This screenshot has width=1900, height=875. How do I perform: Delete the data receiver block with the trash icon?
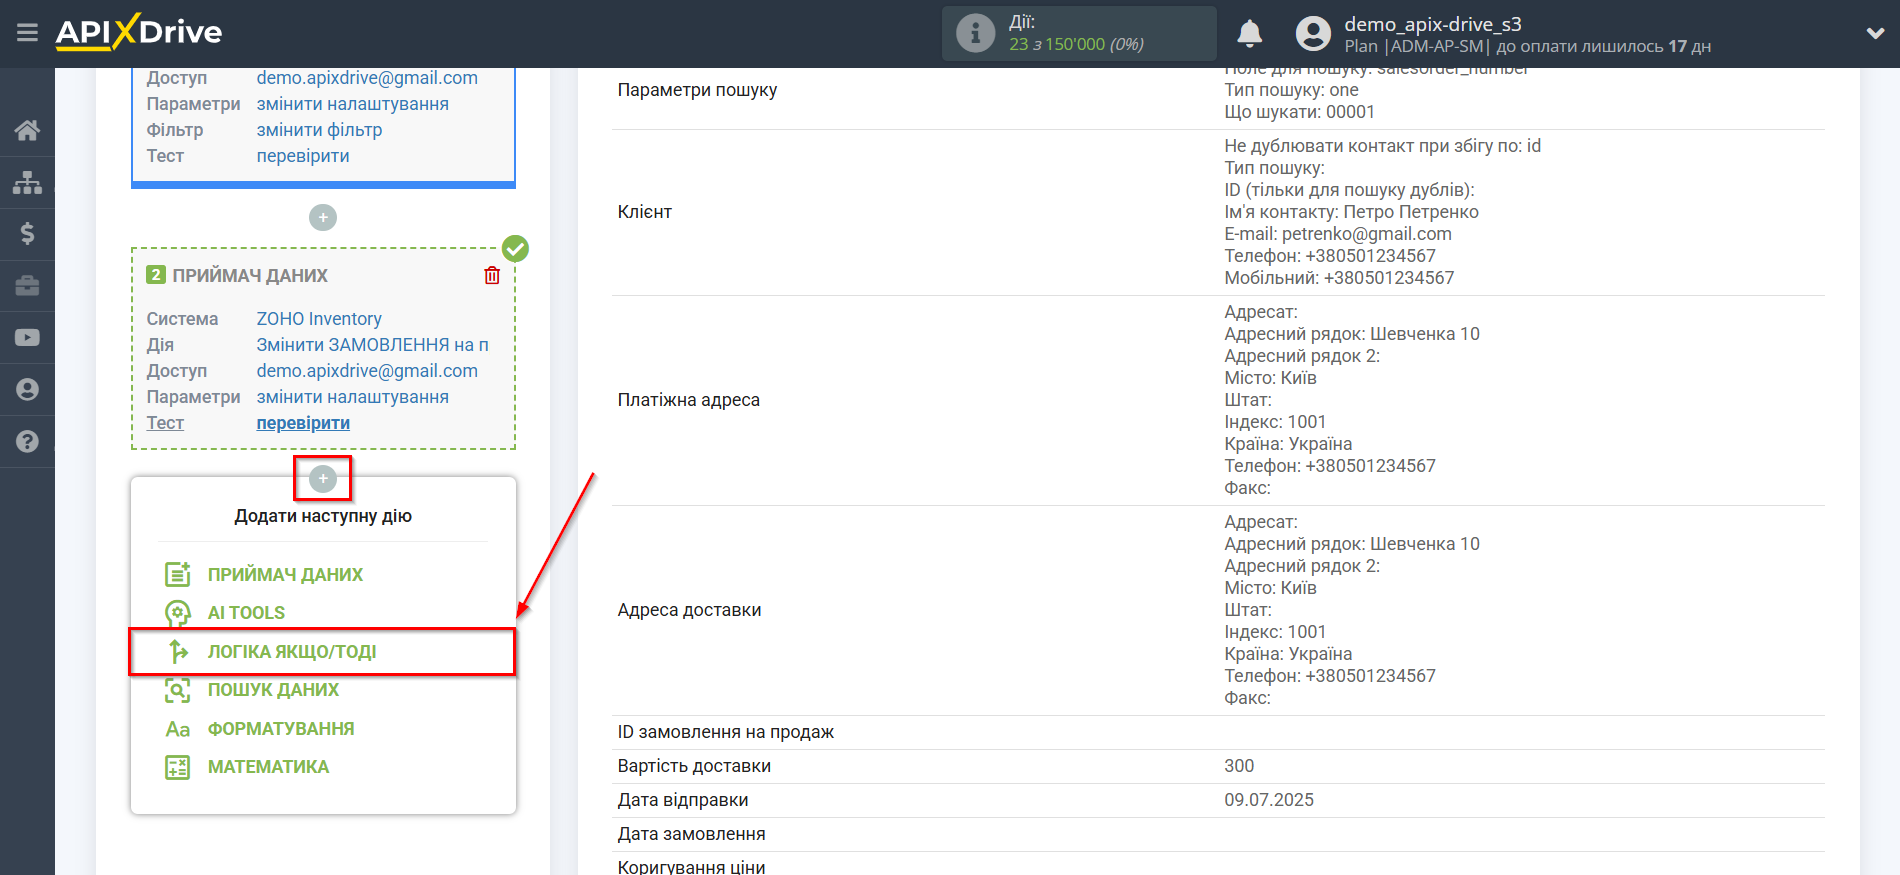[x=492, y=275]
